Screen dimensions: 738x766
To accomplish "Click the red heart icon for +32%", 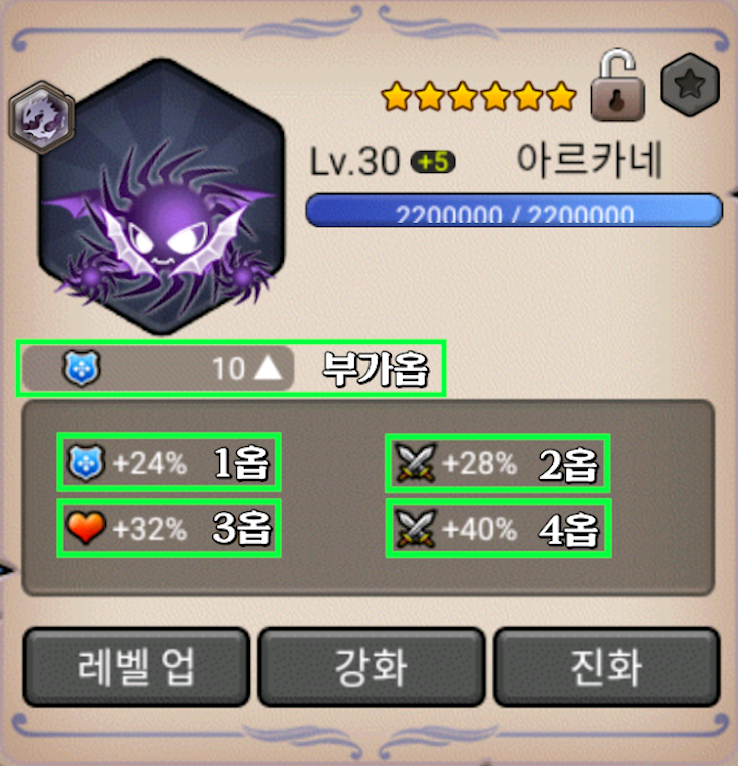I will 85,528.
